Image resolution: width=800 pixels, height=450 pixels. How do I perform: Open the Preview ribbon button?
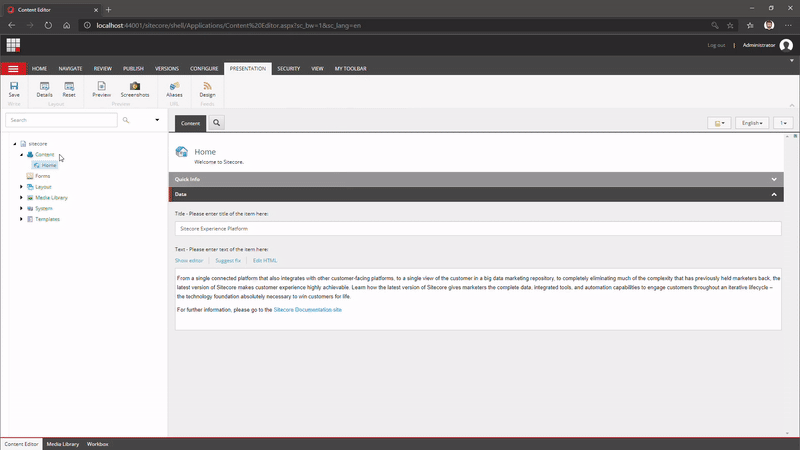click(102, 89)
